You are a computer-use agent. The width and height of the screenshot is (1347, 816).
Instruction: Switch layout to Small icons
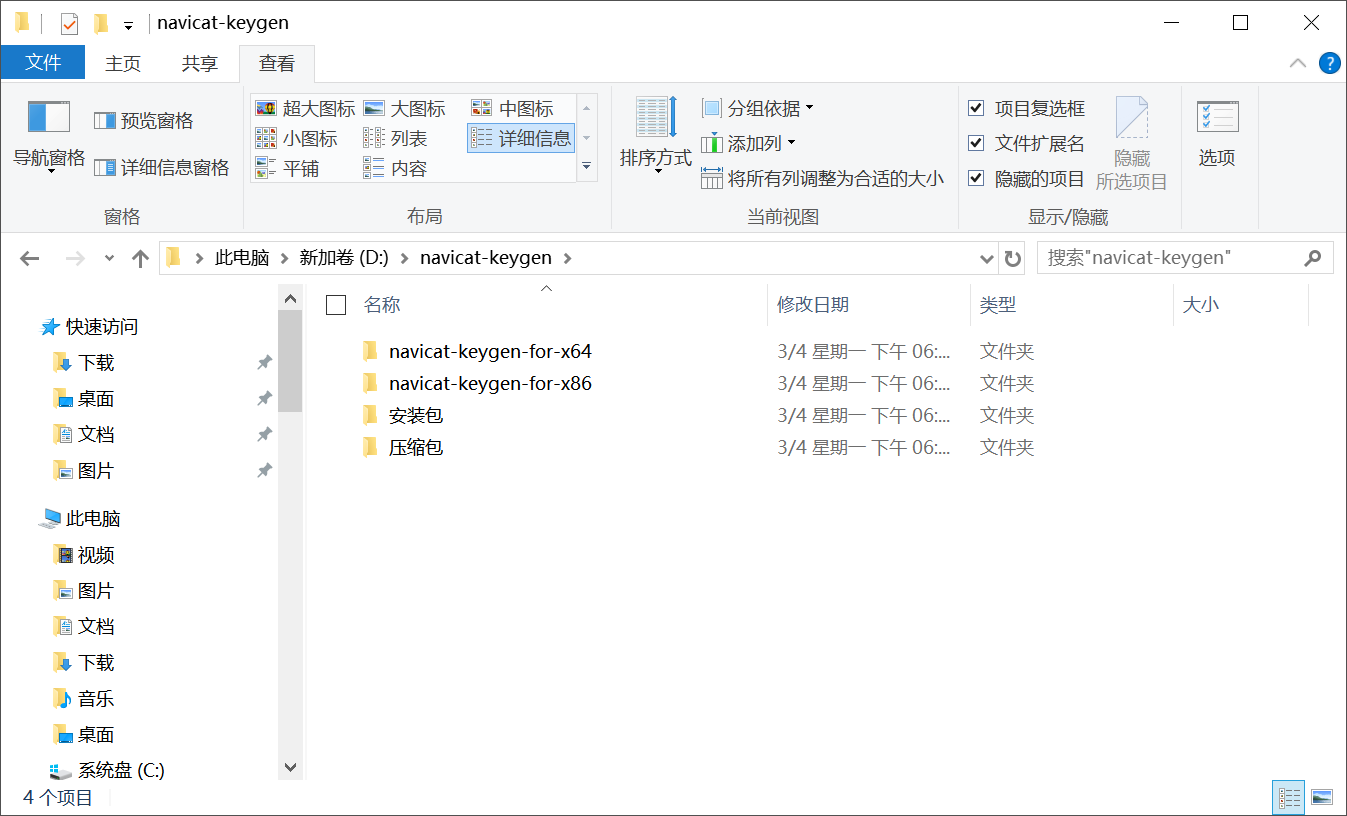[297, 138]
